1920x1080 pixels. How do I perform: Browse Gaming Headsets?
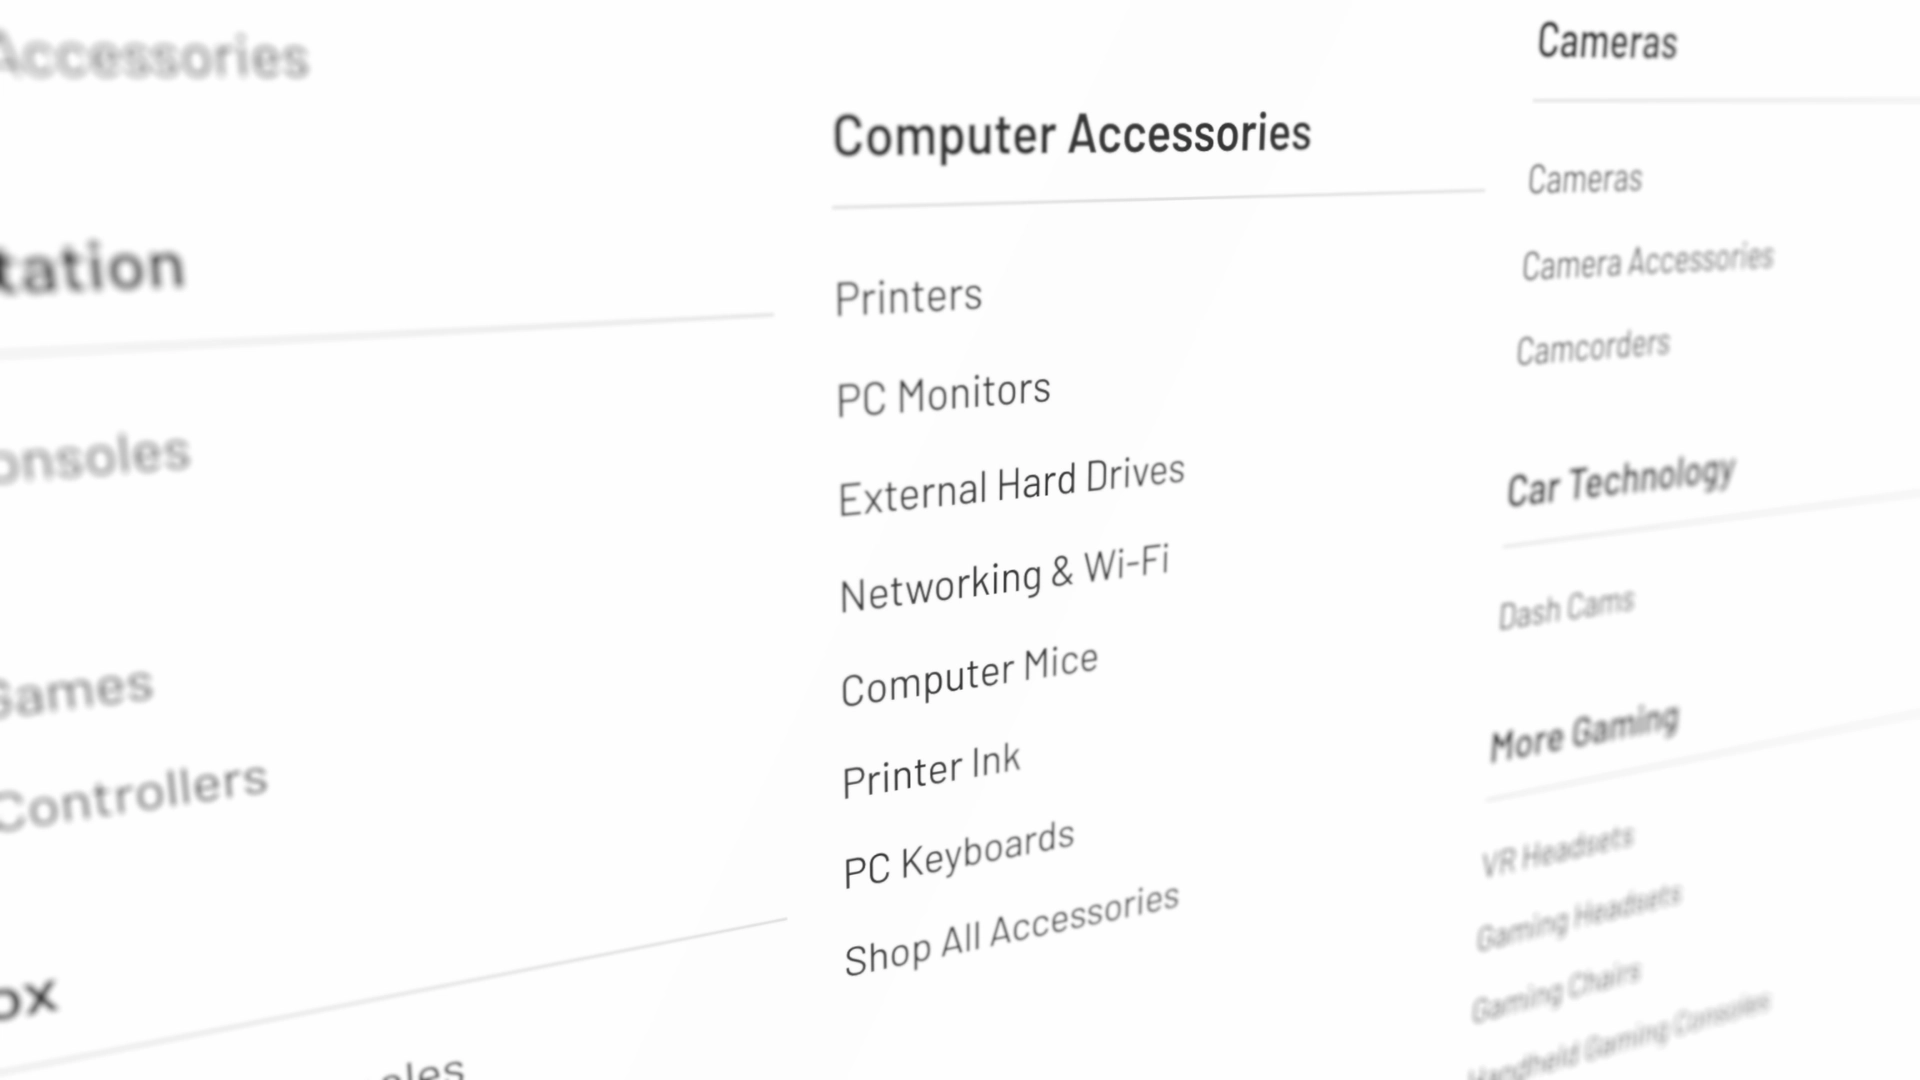tap(1578, 918)
